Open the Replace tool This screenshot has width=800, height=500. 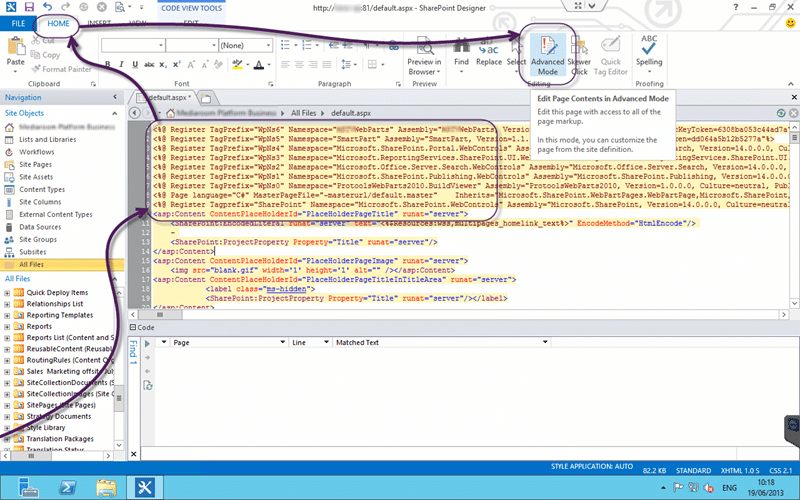pyautogui.click(x=489, y=52)
